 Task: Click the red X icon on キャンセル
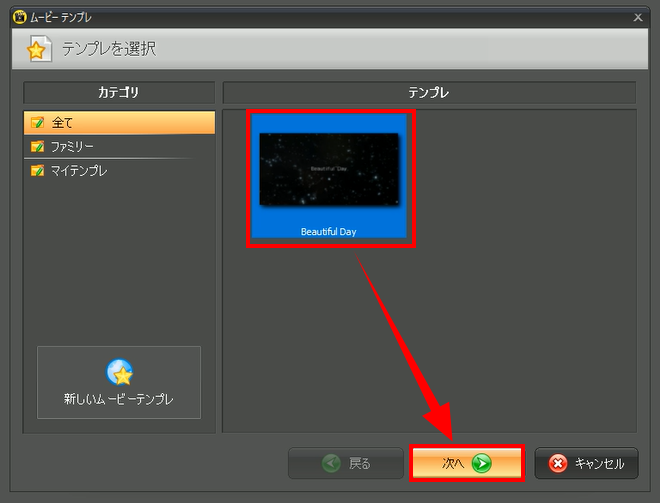point(558,463)
